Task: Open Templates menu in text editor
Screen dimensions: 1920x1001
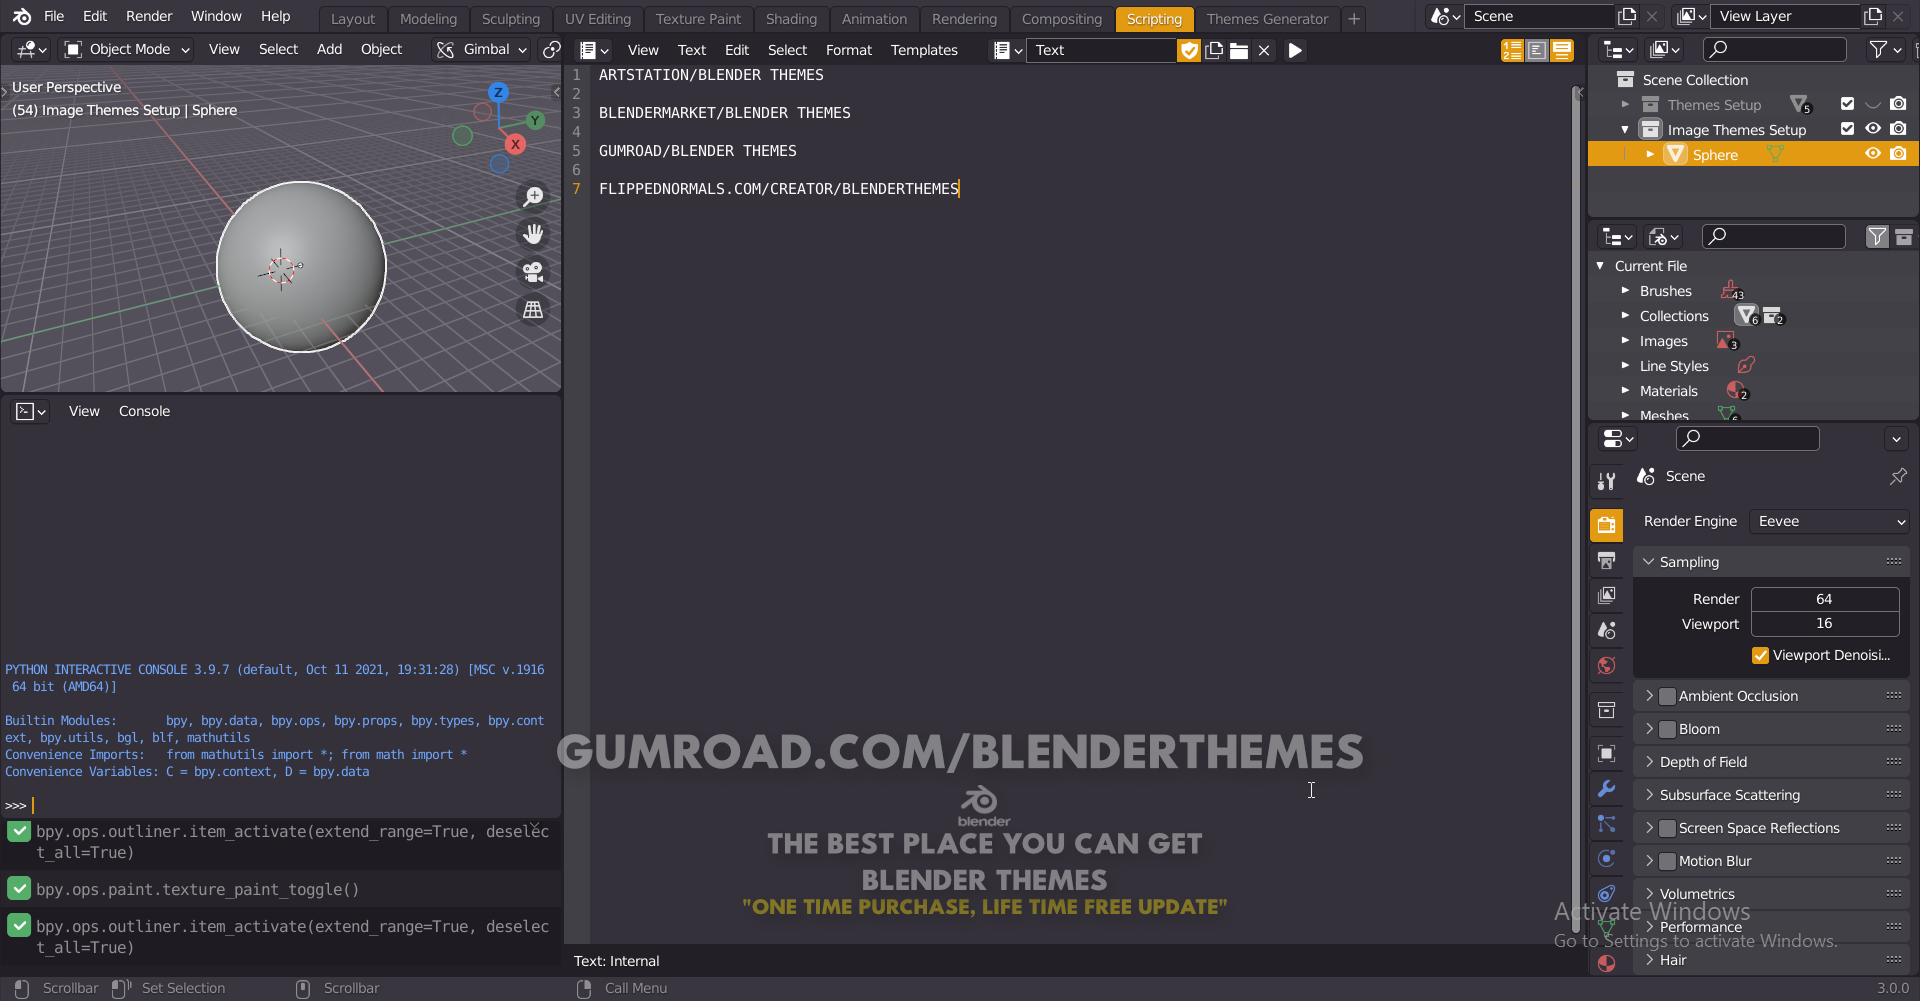Action: point(924,50)
